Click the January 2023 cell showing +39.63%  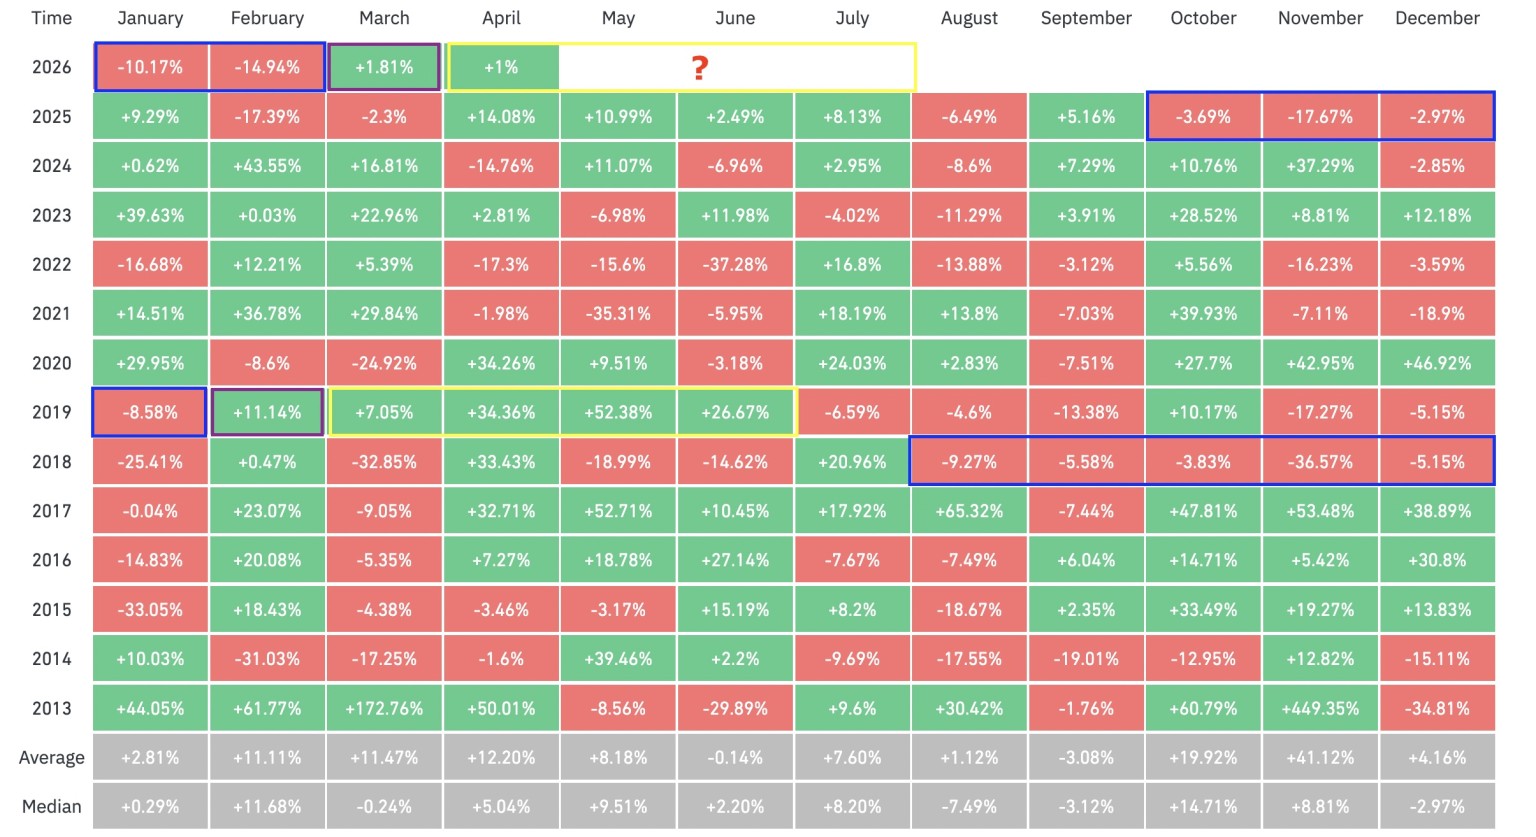(x=150, y=215)
